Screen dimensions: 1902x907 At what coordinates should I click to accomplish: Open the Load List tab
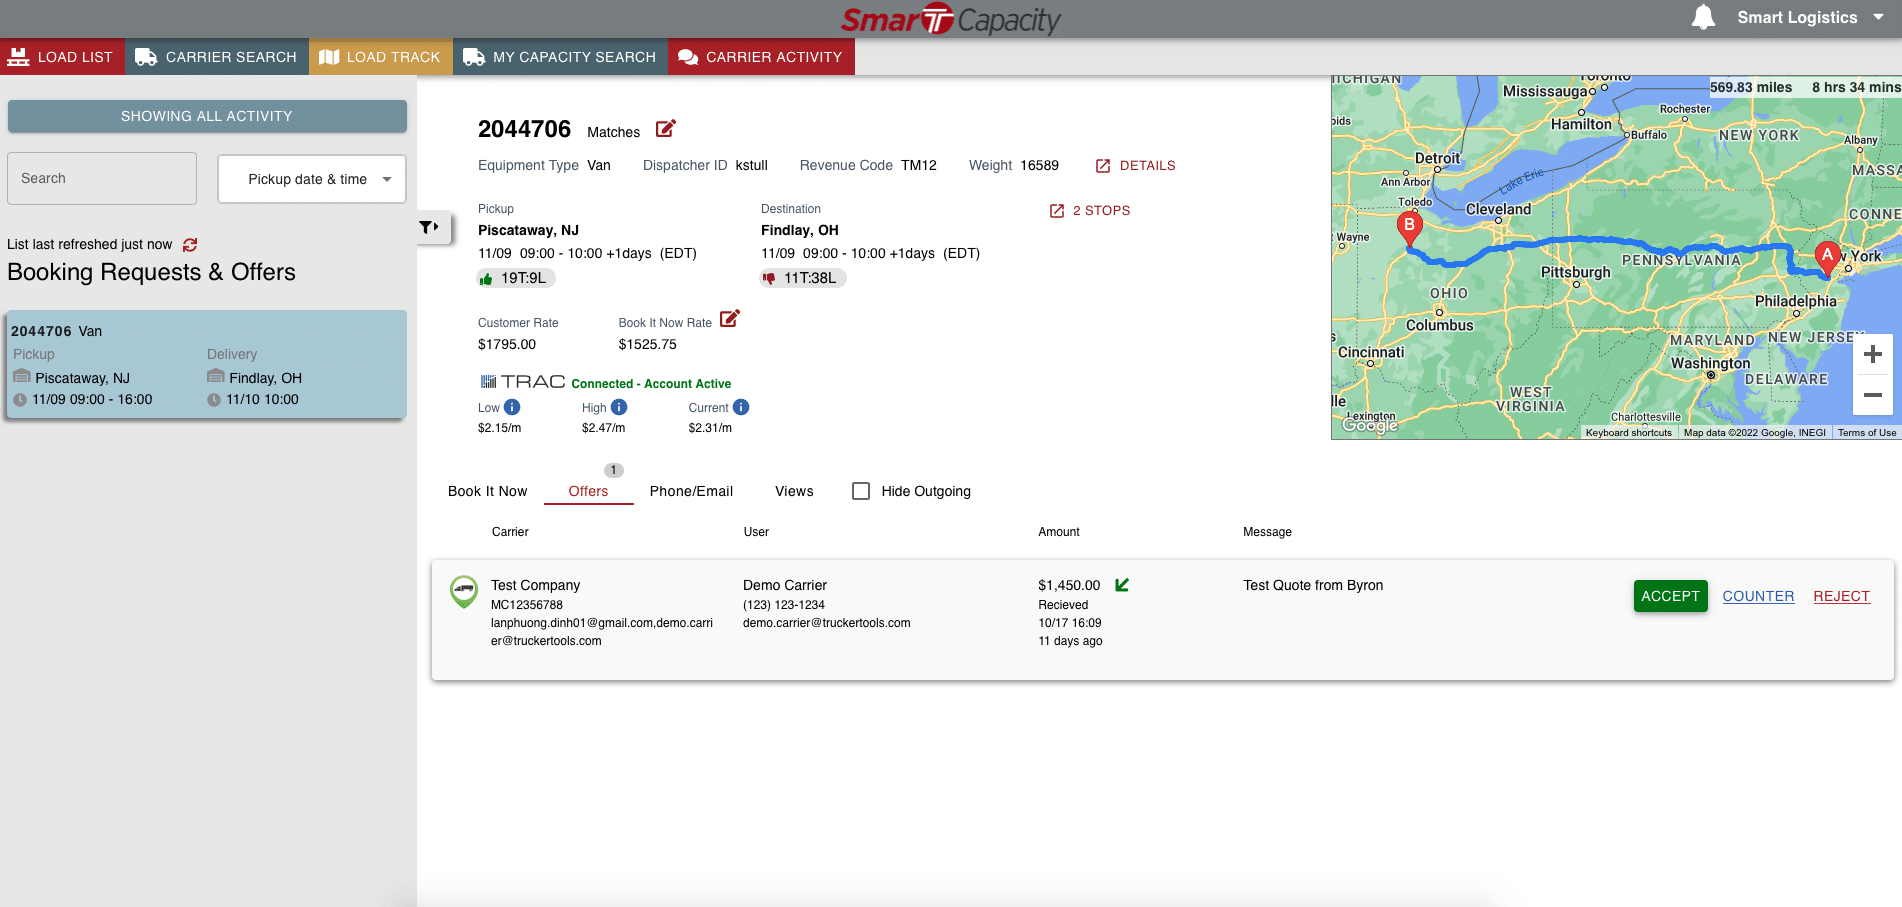tap(62, 57)
